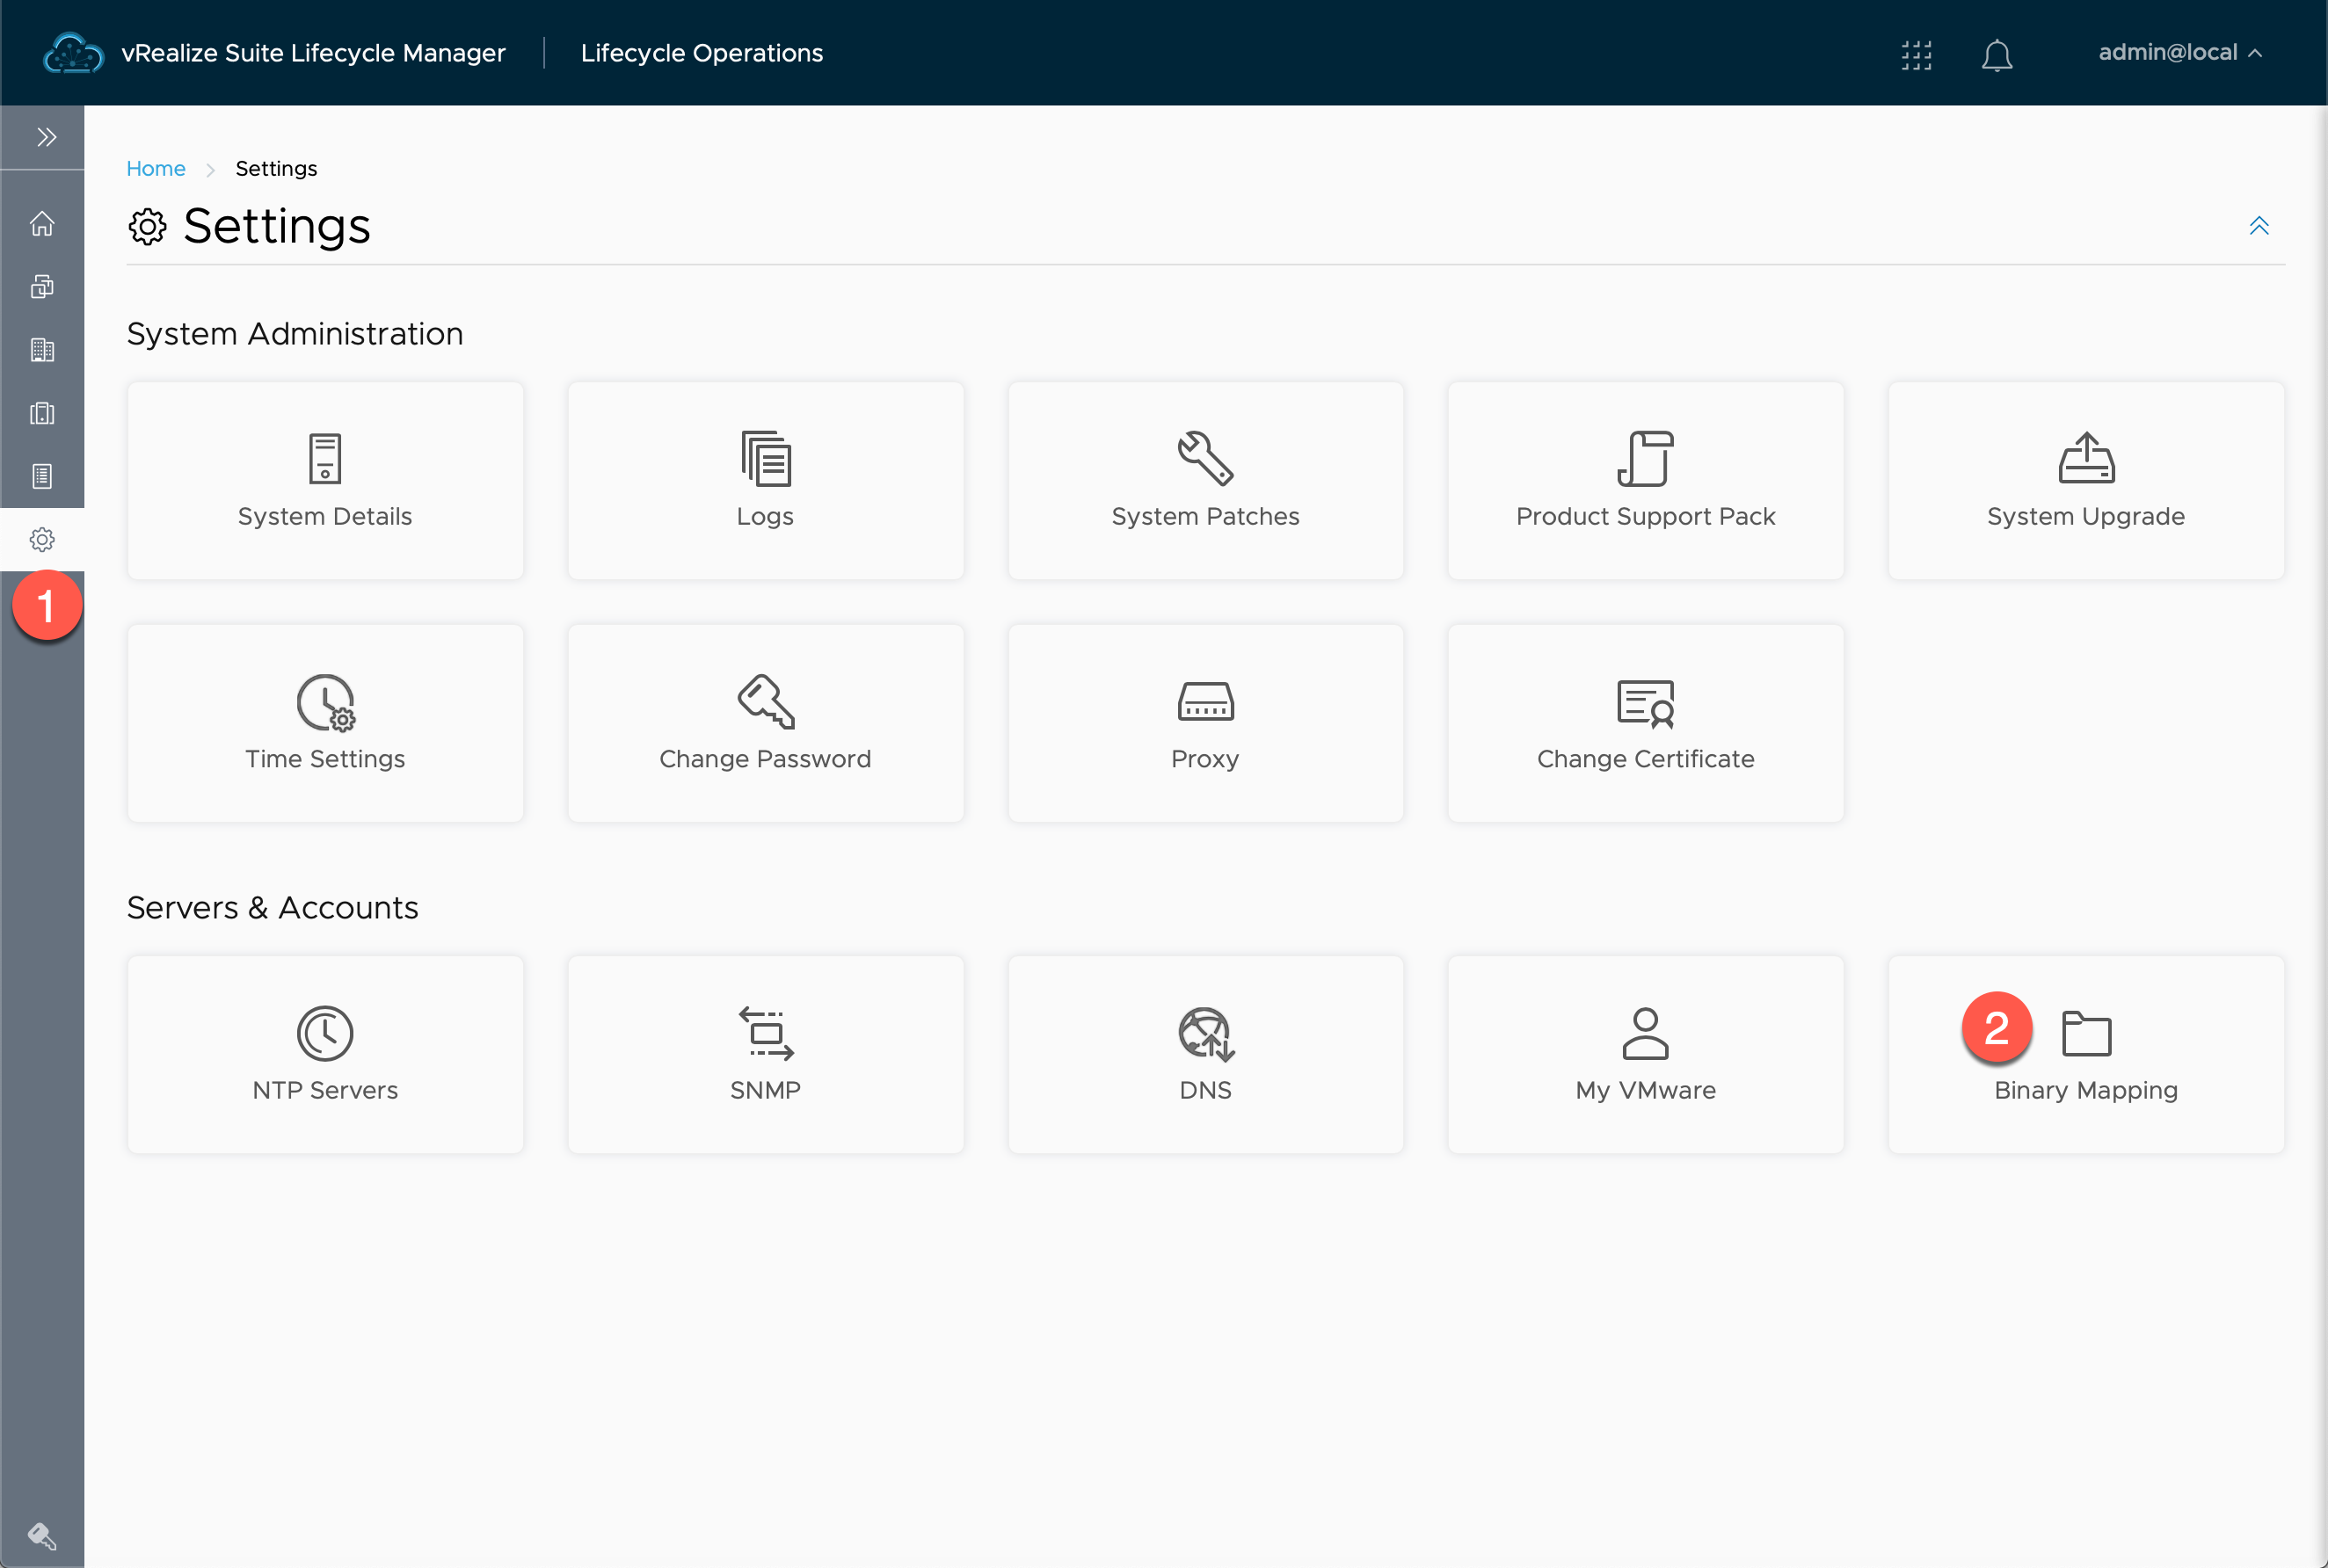The image size is (2328, 1568).
Task: Open the System Details tile
Action: pyautogui.click(x=325, y=480)
